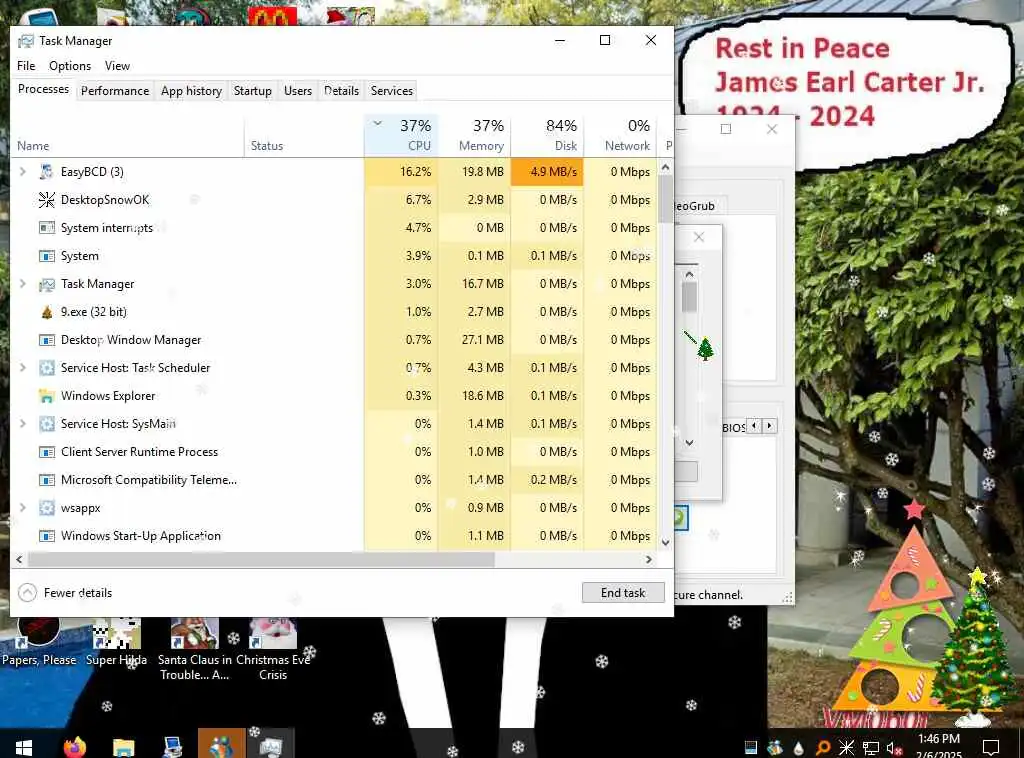Switch to the App history tab
The image size is (1024, 758).
(191, 91)
